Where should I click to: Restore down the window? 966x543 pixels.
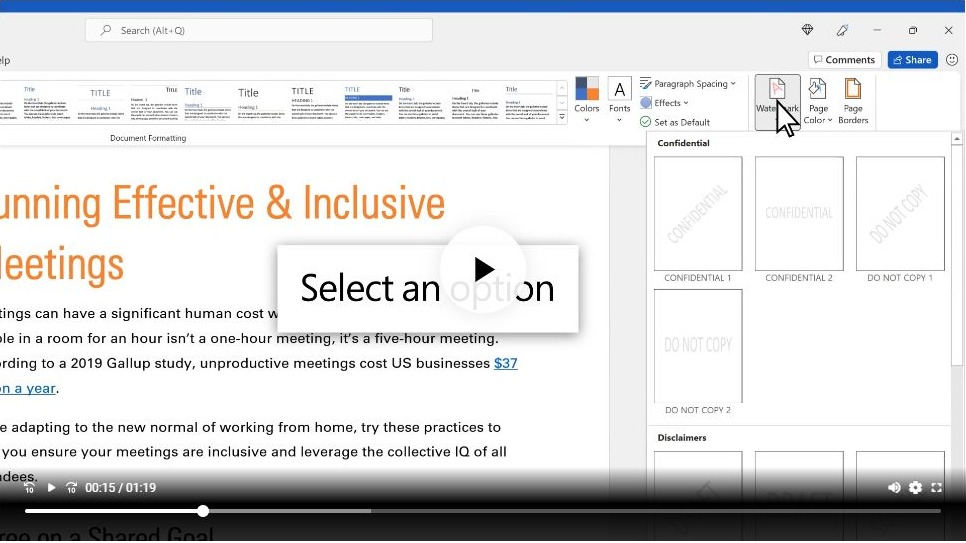[912, 30]
